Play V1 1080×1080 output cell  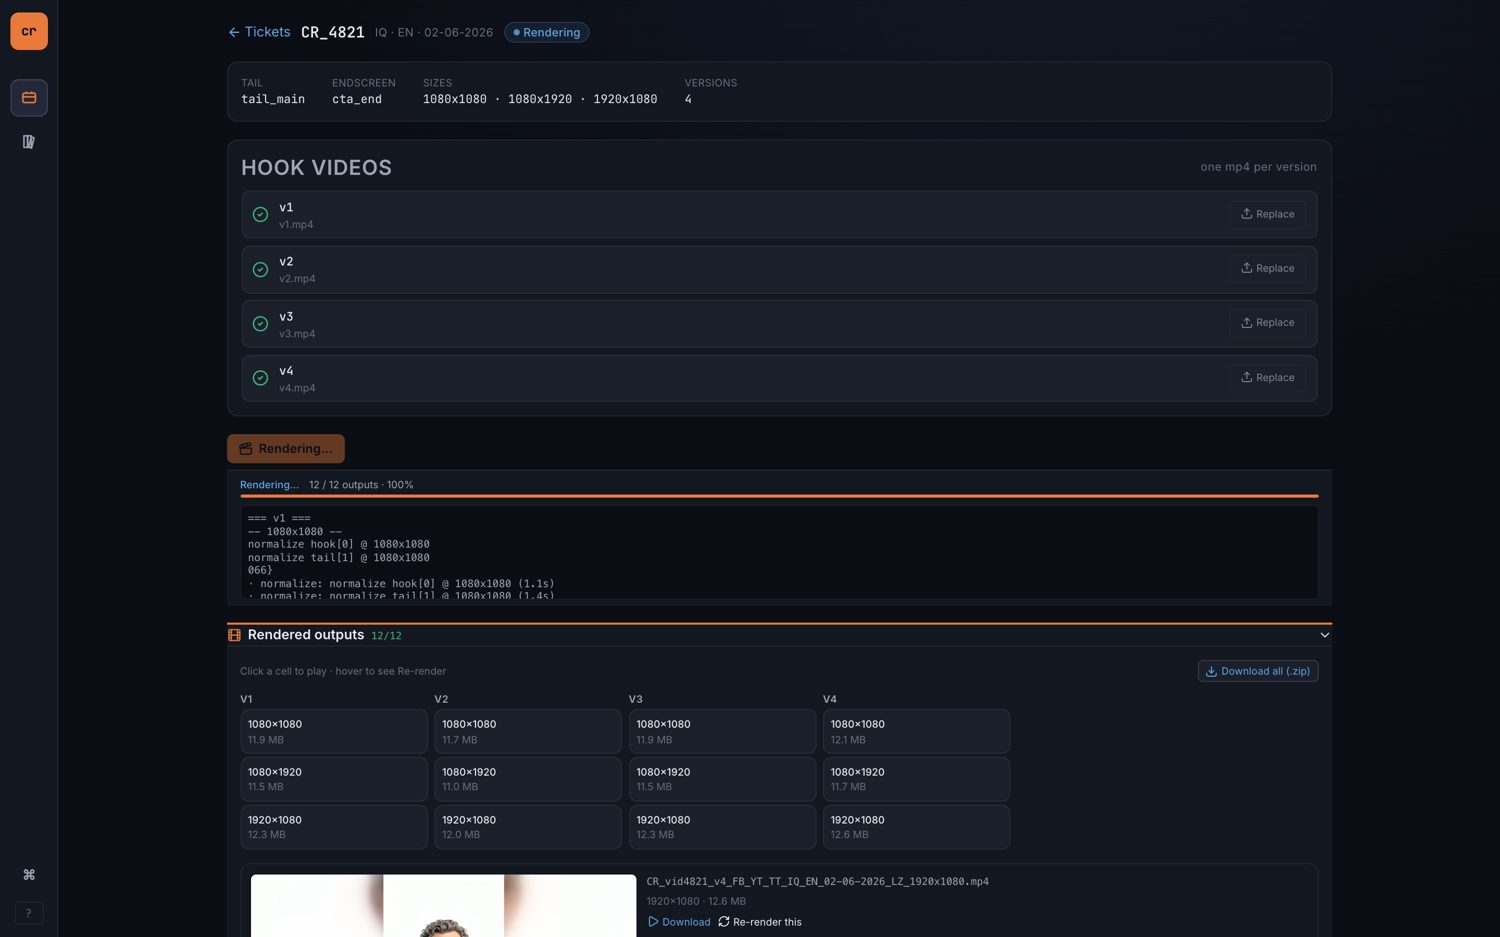(334, 732)
